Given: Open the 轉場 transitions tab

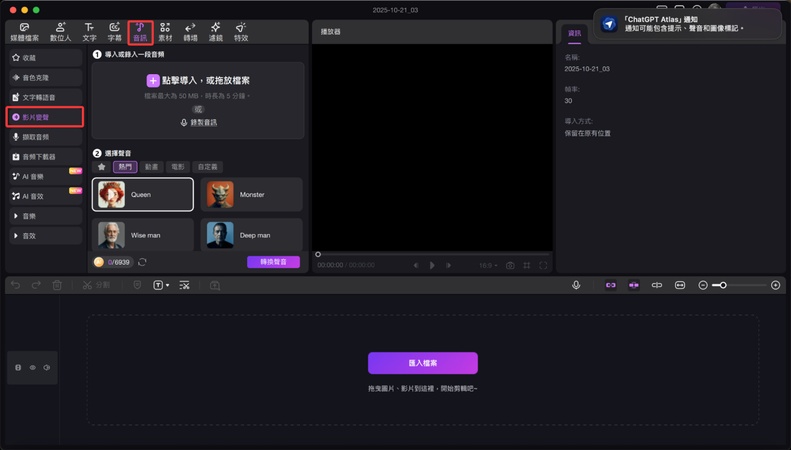Looking at the screenshot, I should 190,32.
